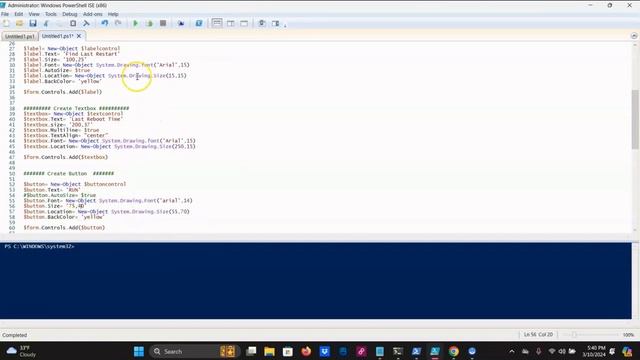Select the active Untitled1.ps1* tab
This screenshot has height=360, width=640.
click(57, 36)
